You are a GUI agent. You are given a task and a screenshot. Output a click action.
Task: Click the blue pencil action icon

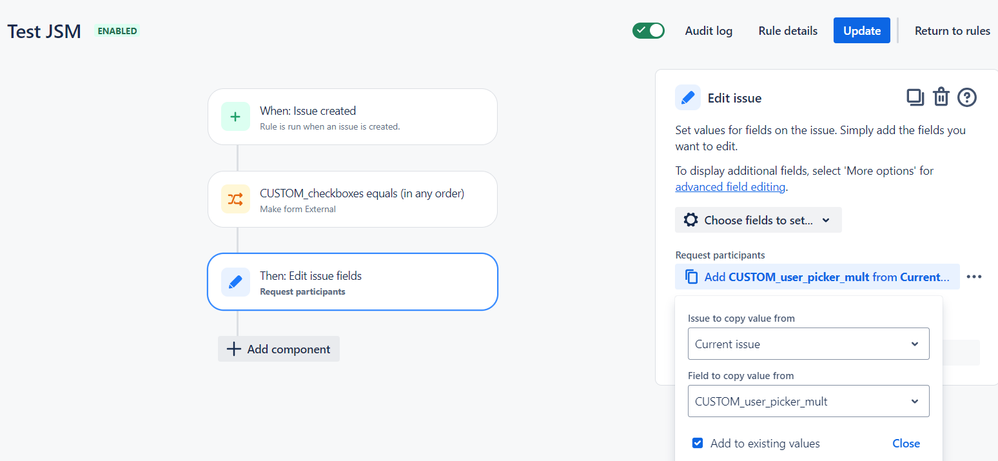(x=235, y=282)
